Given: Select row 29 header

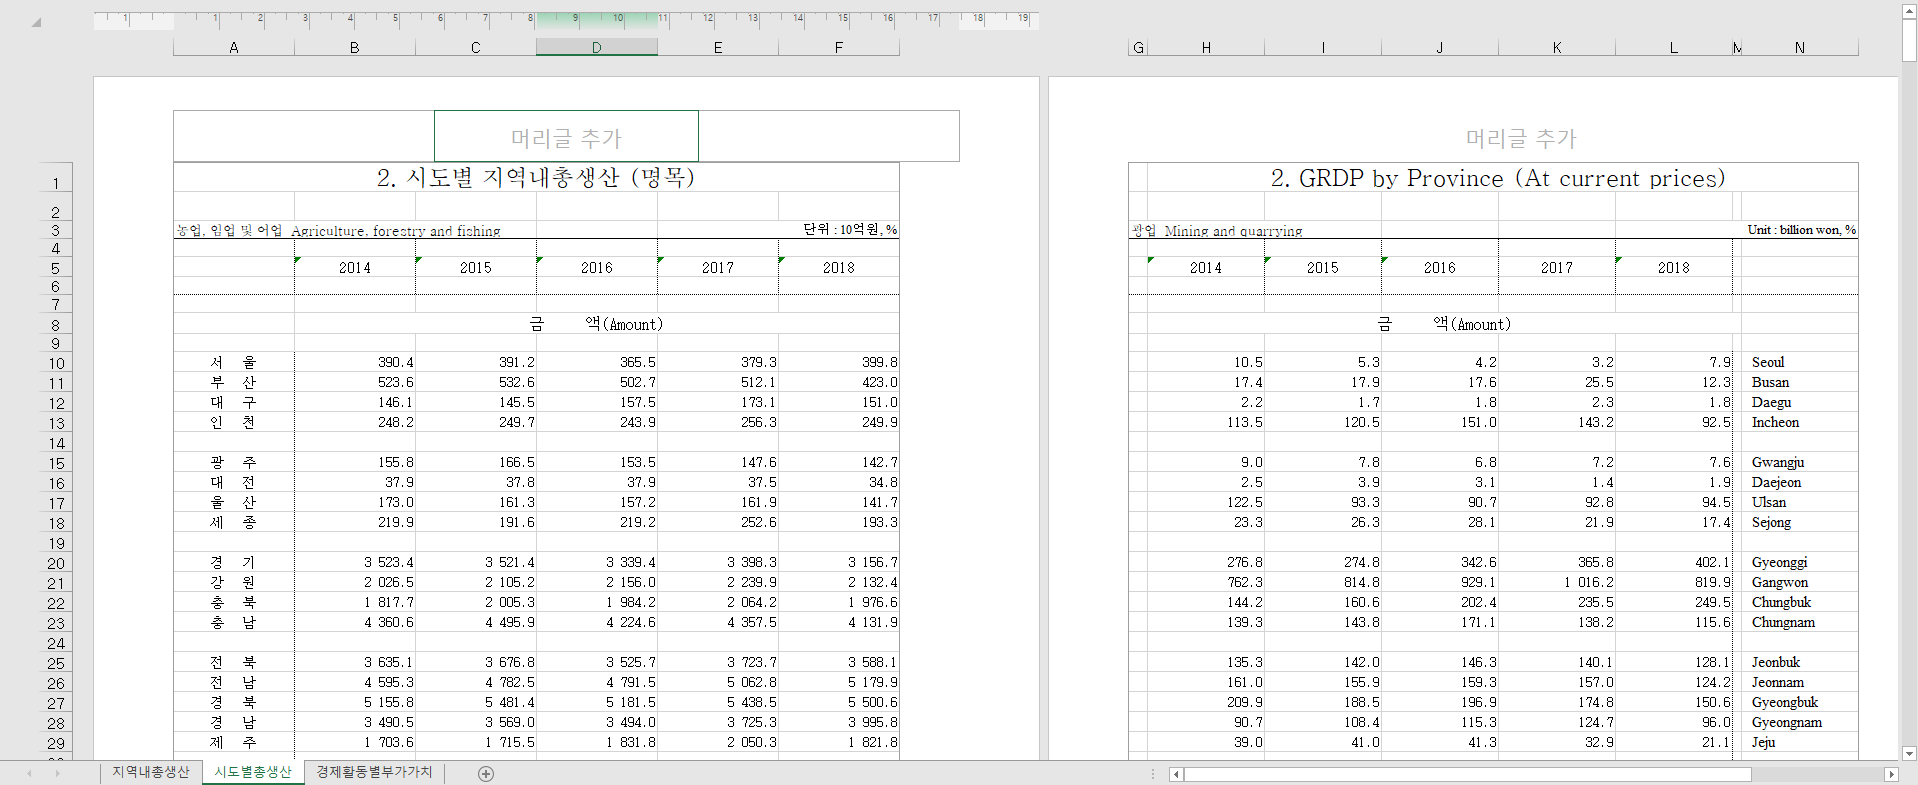Looking at the screenshot, I should 56,743.
